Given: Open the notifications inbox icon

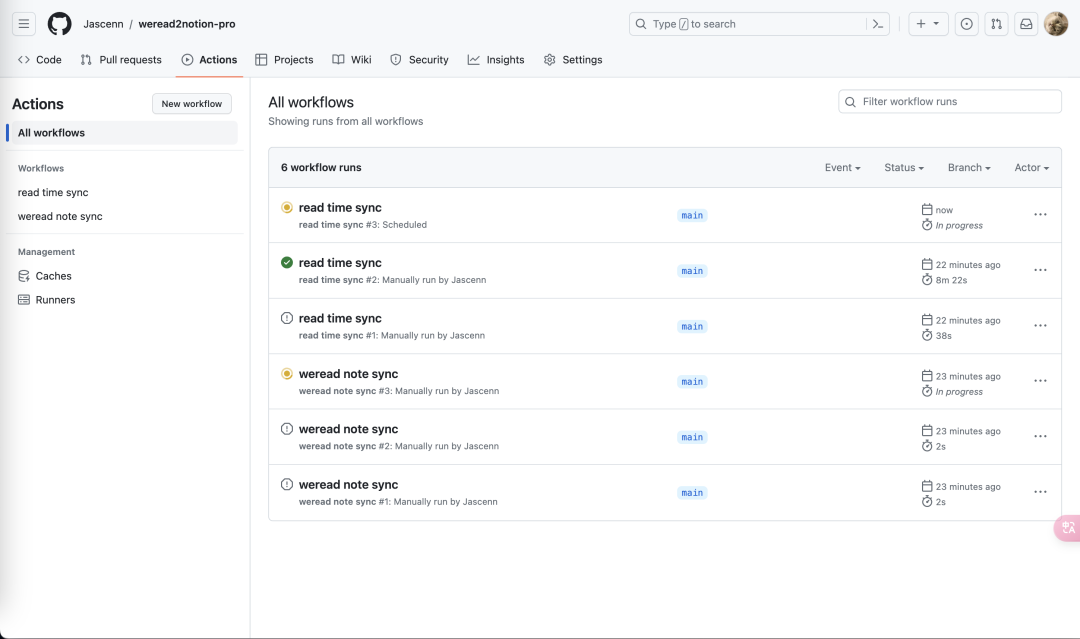Looking at the screenshot, I should [x=1026, y=24].
